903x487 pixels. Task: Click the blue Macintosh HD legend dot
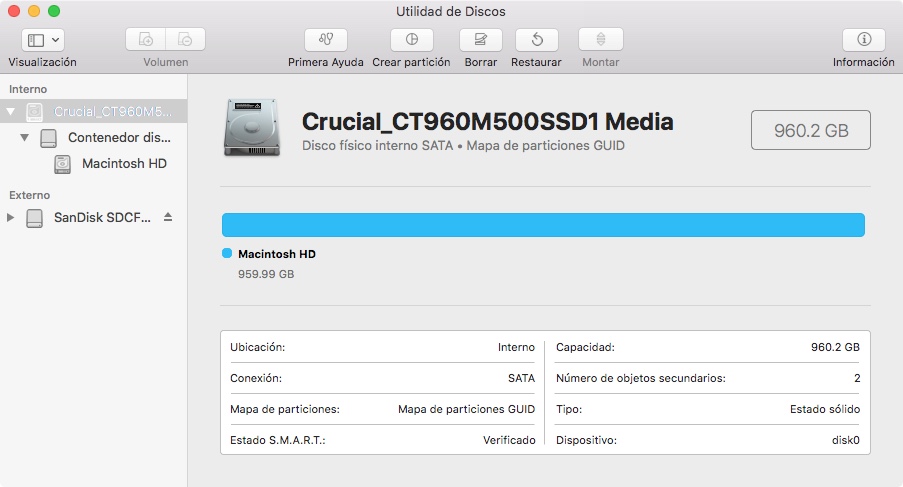(227, 253)
